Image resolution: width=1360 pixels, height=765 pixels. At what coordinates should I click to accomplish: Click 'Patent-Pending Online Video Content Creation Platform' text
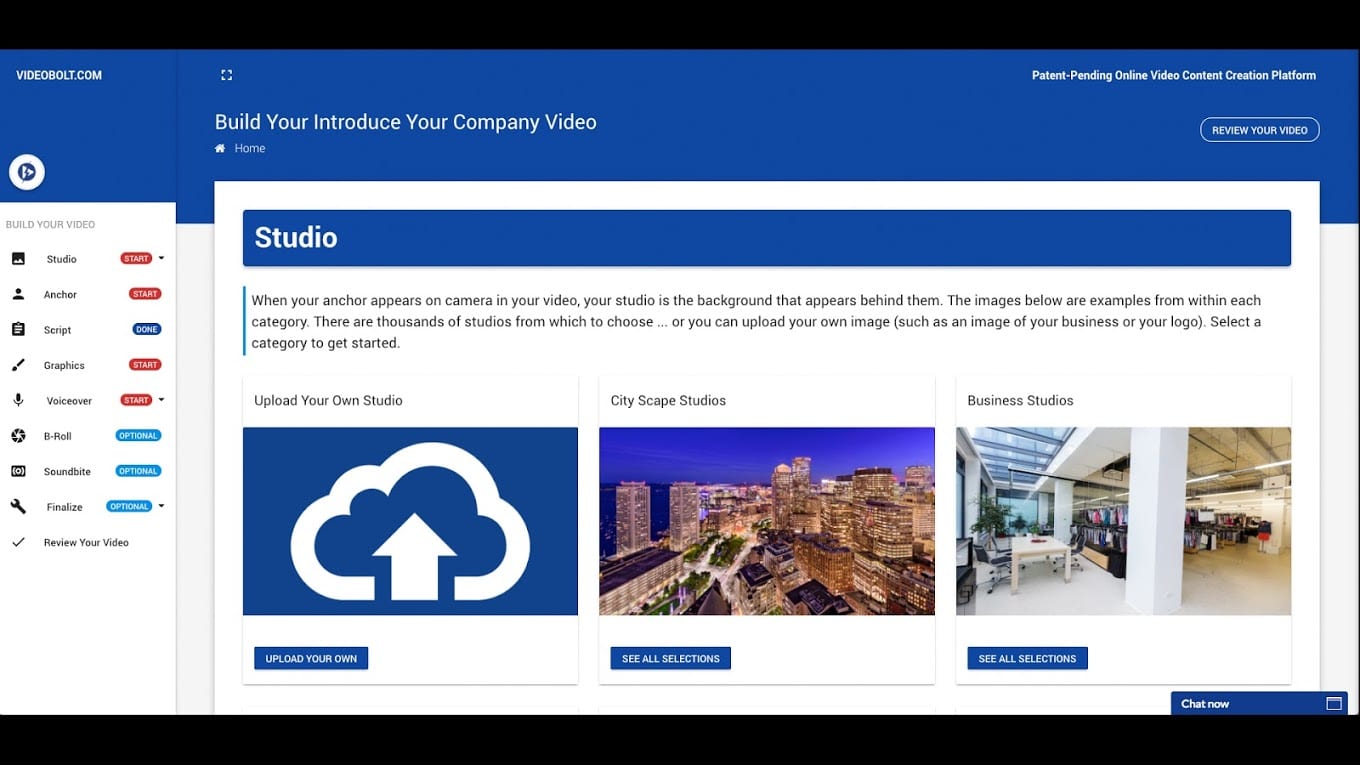[x=1174, y=75]
